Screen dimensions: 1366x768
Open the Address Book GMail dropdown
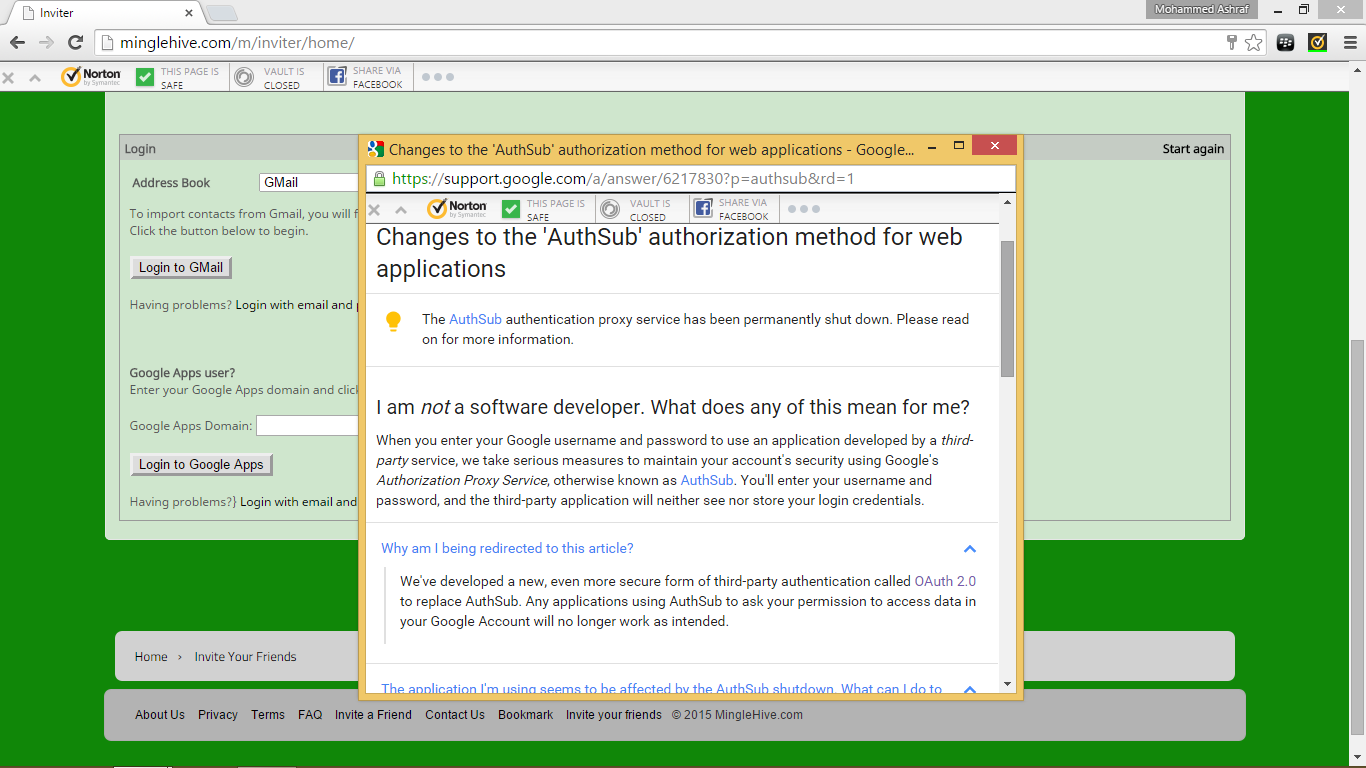tap(308, 183)
